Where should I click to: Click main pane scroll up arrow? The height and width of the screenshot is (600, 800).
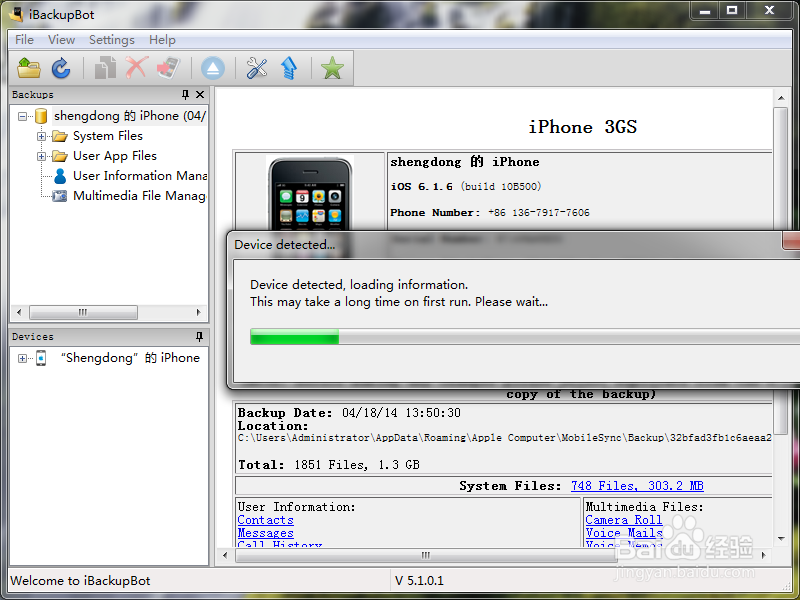[781, 97]
